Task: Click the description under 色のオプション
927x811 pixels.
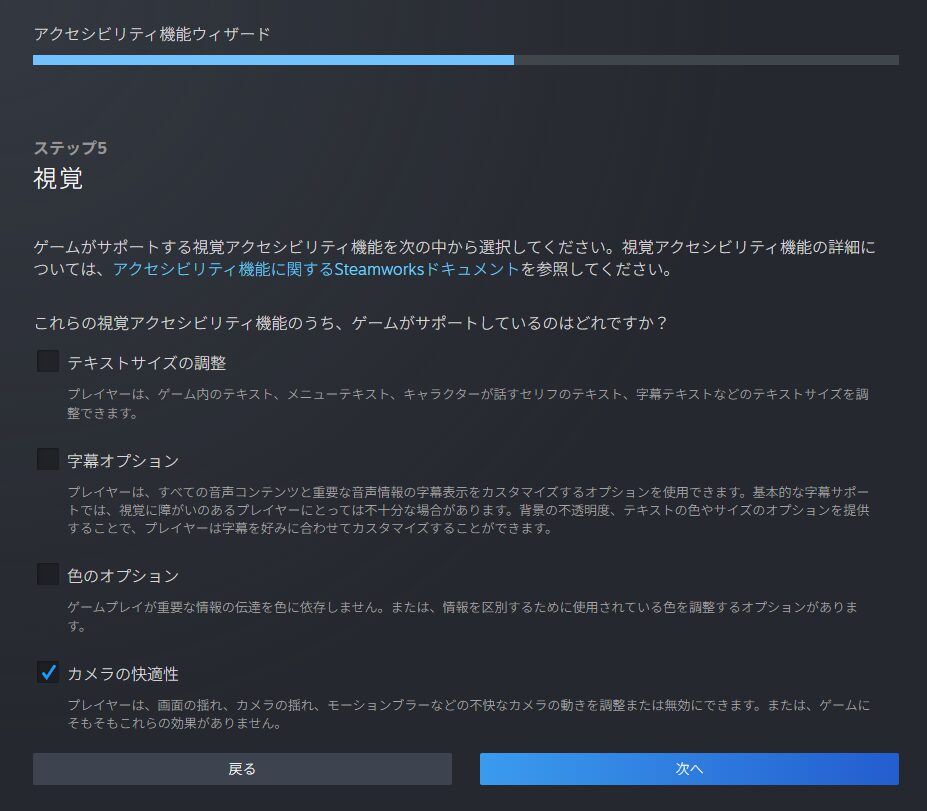Action: tap(467, 617)
